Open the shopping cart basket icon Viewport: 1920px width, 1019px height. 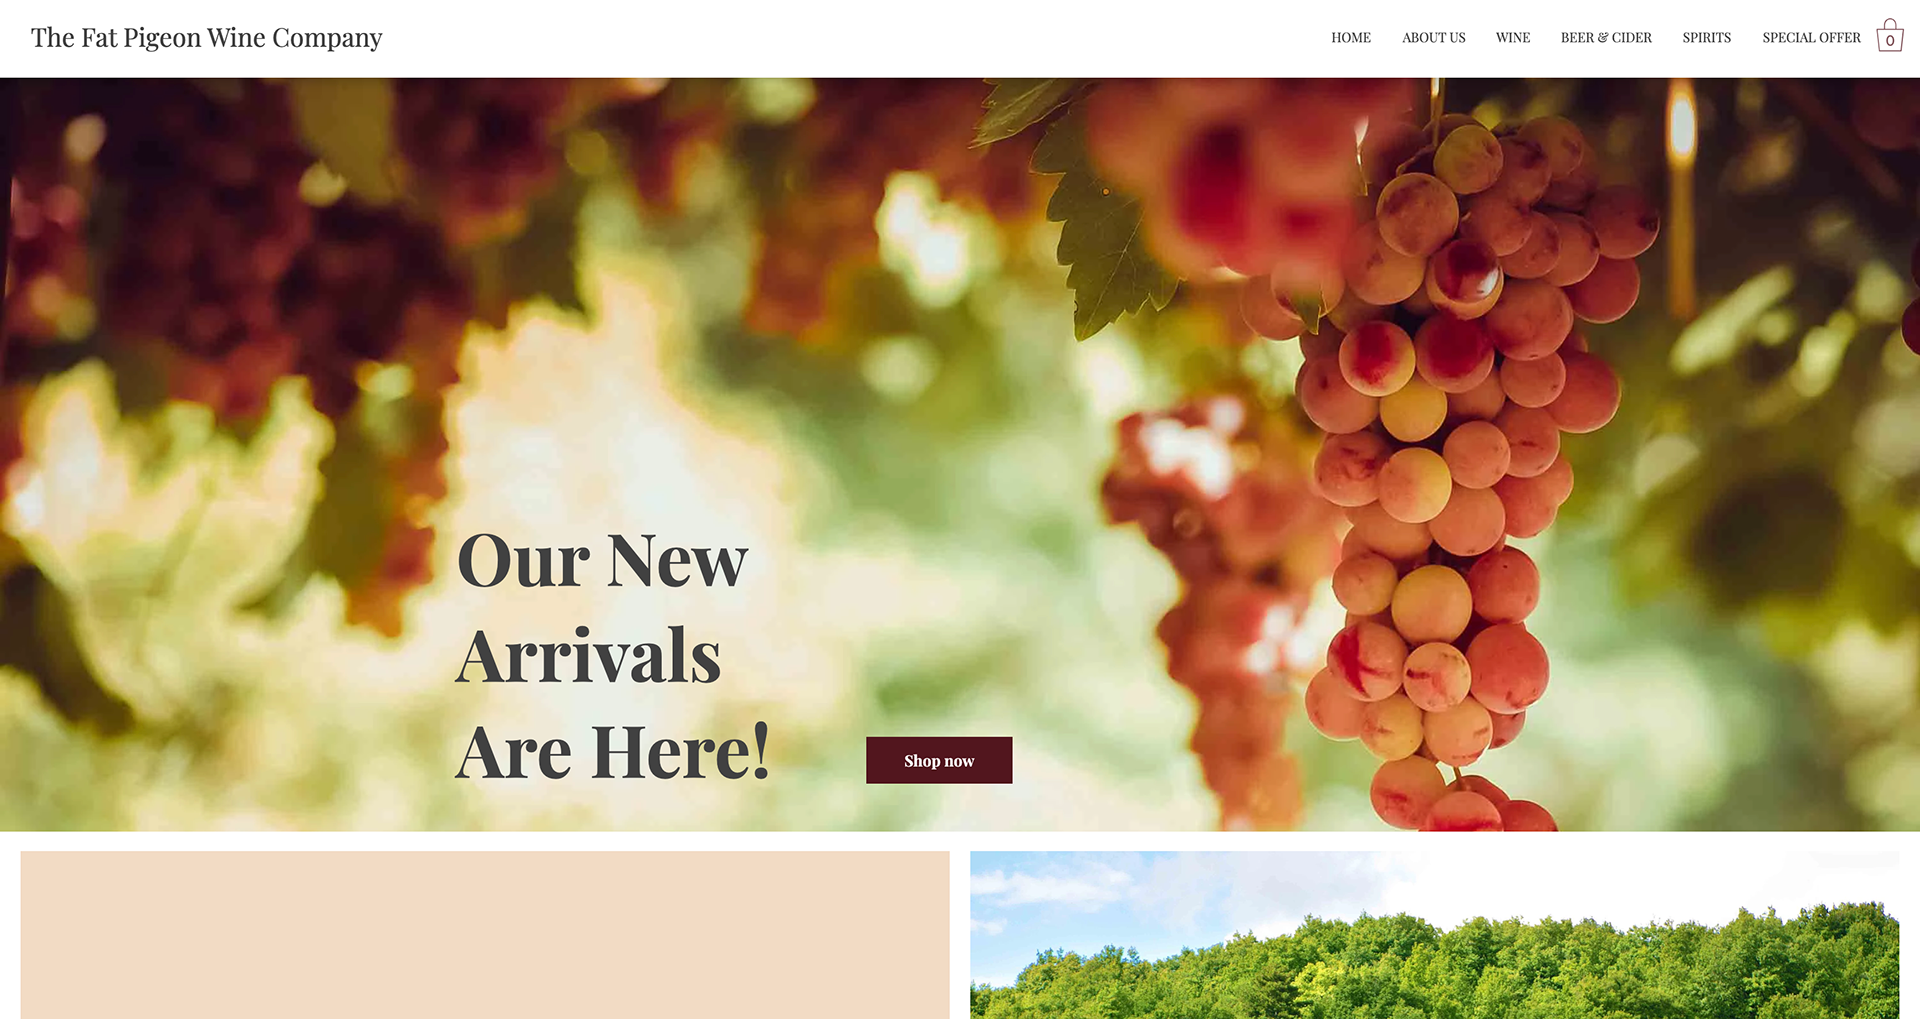(x=1889, y=36)
